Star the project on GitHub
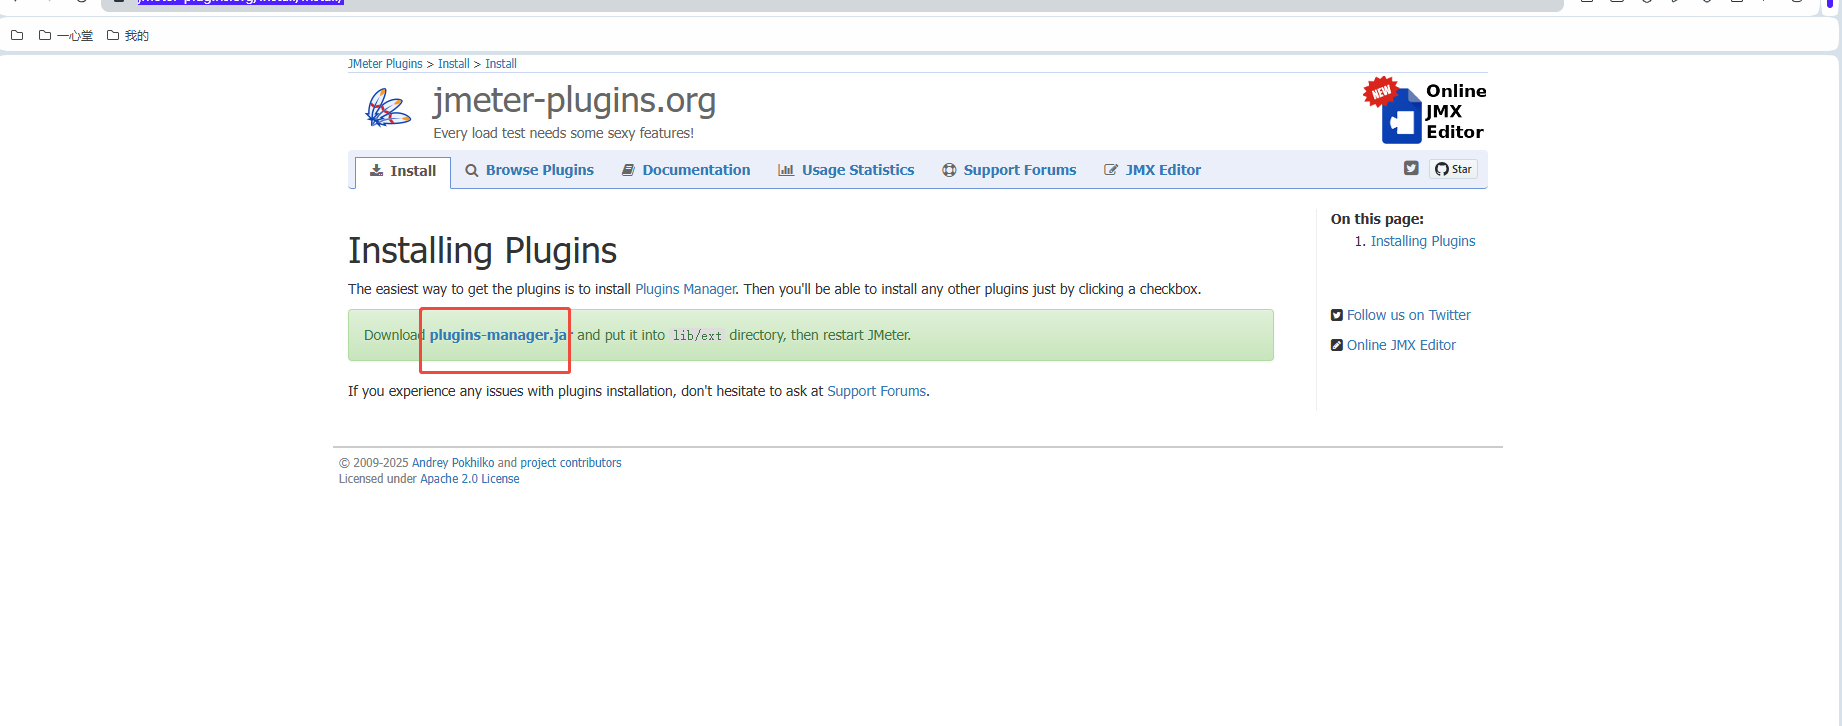The height and width of the screenshot is (726, 1842). (x=1453, y=169)
